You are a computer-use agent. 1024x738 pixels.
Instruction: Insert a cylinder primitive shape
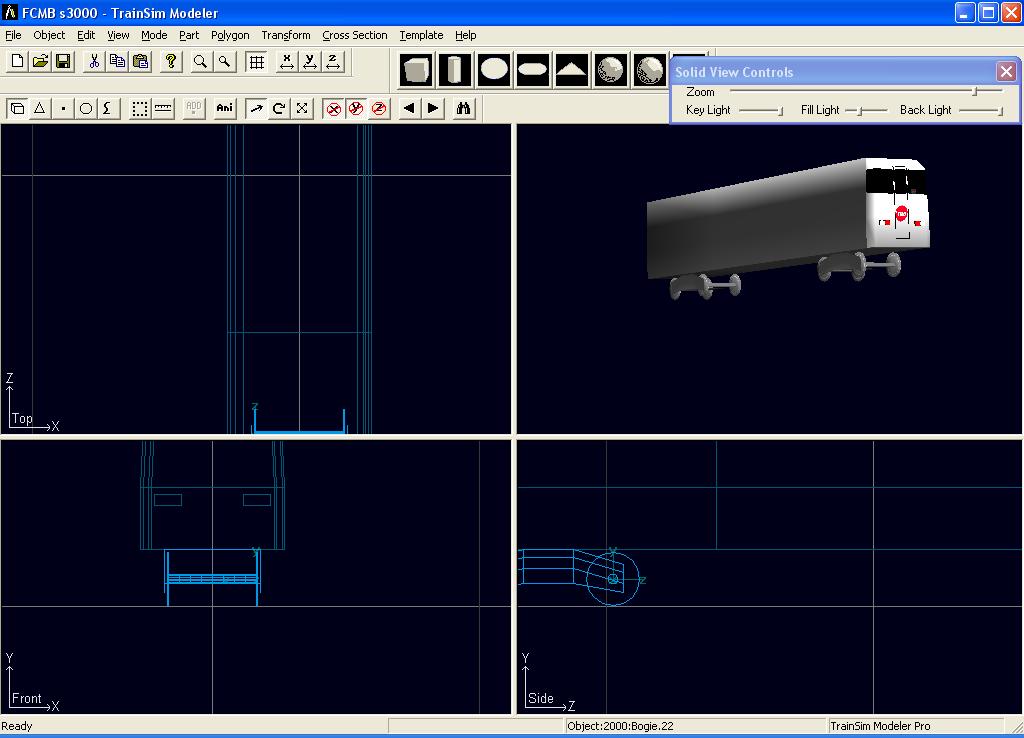[455, 70]
